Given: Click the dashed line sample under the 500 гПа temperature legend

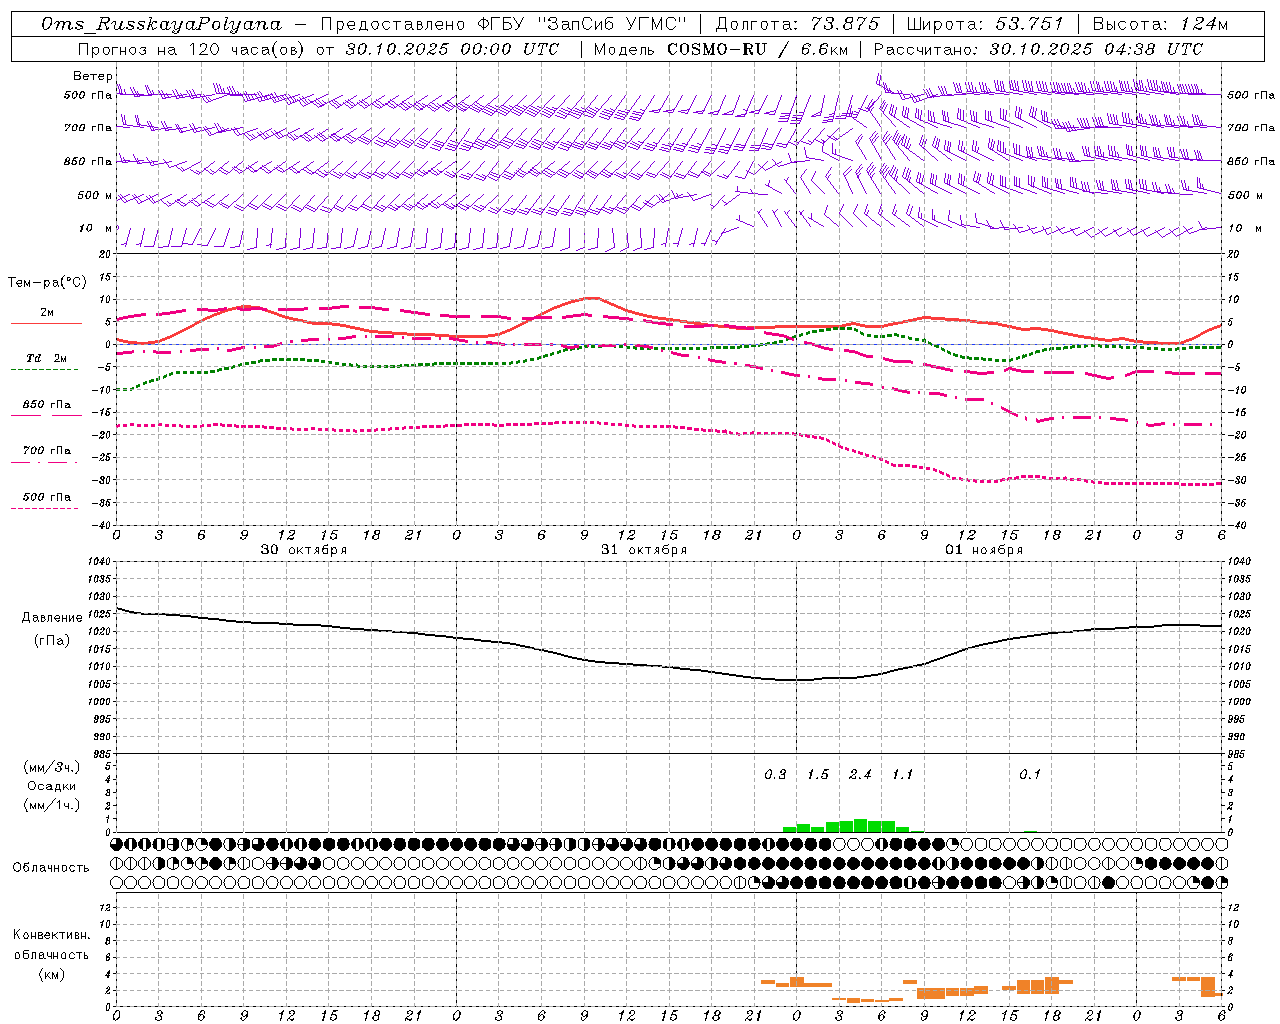Looking at the screenshot, I should (x=45, y=509).
